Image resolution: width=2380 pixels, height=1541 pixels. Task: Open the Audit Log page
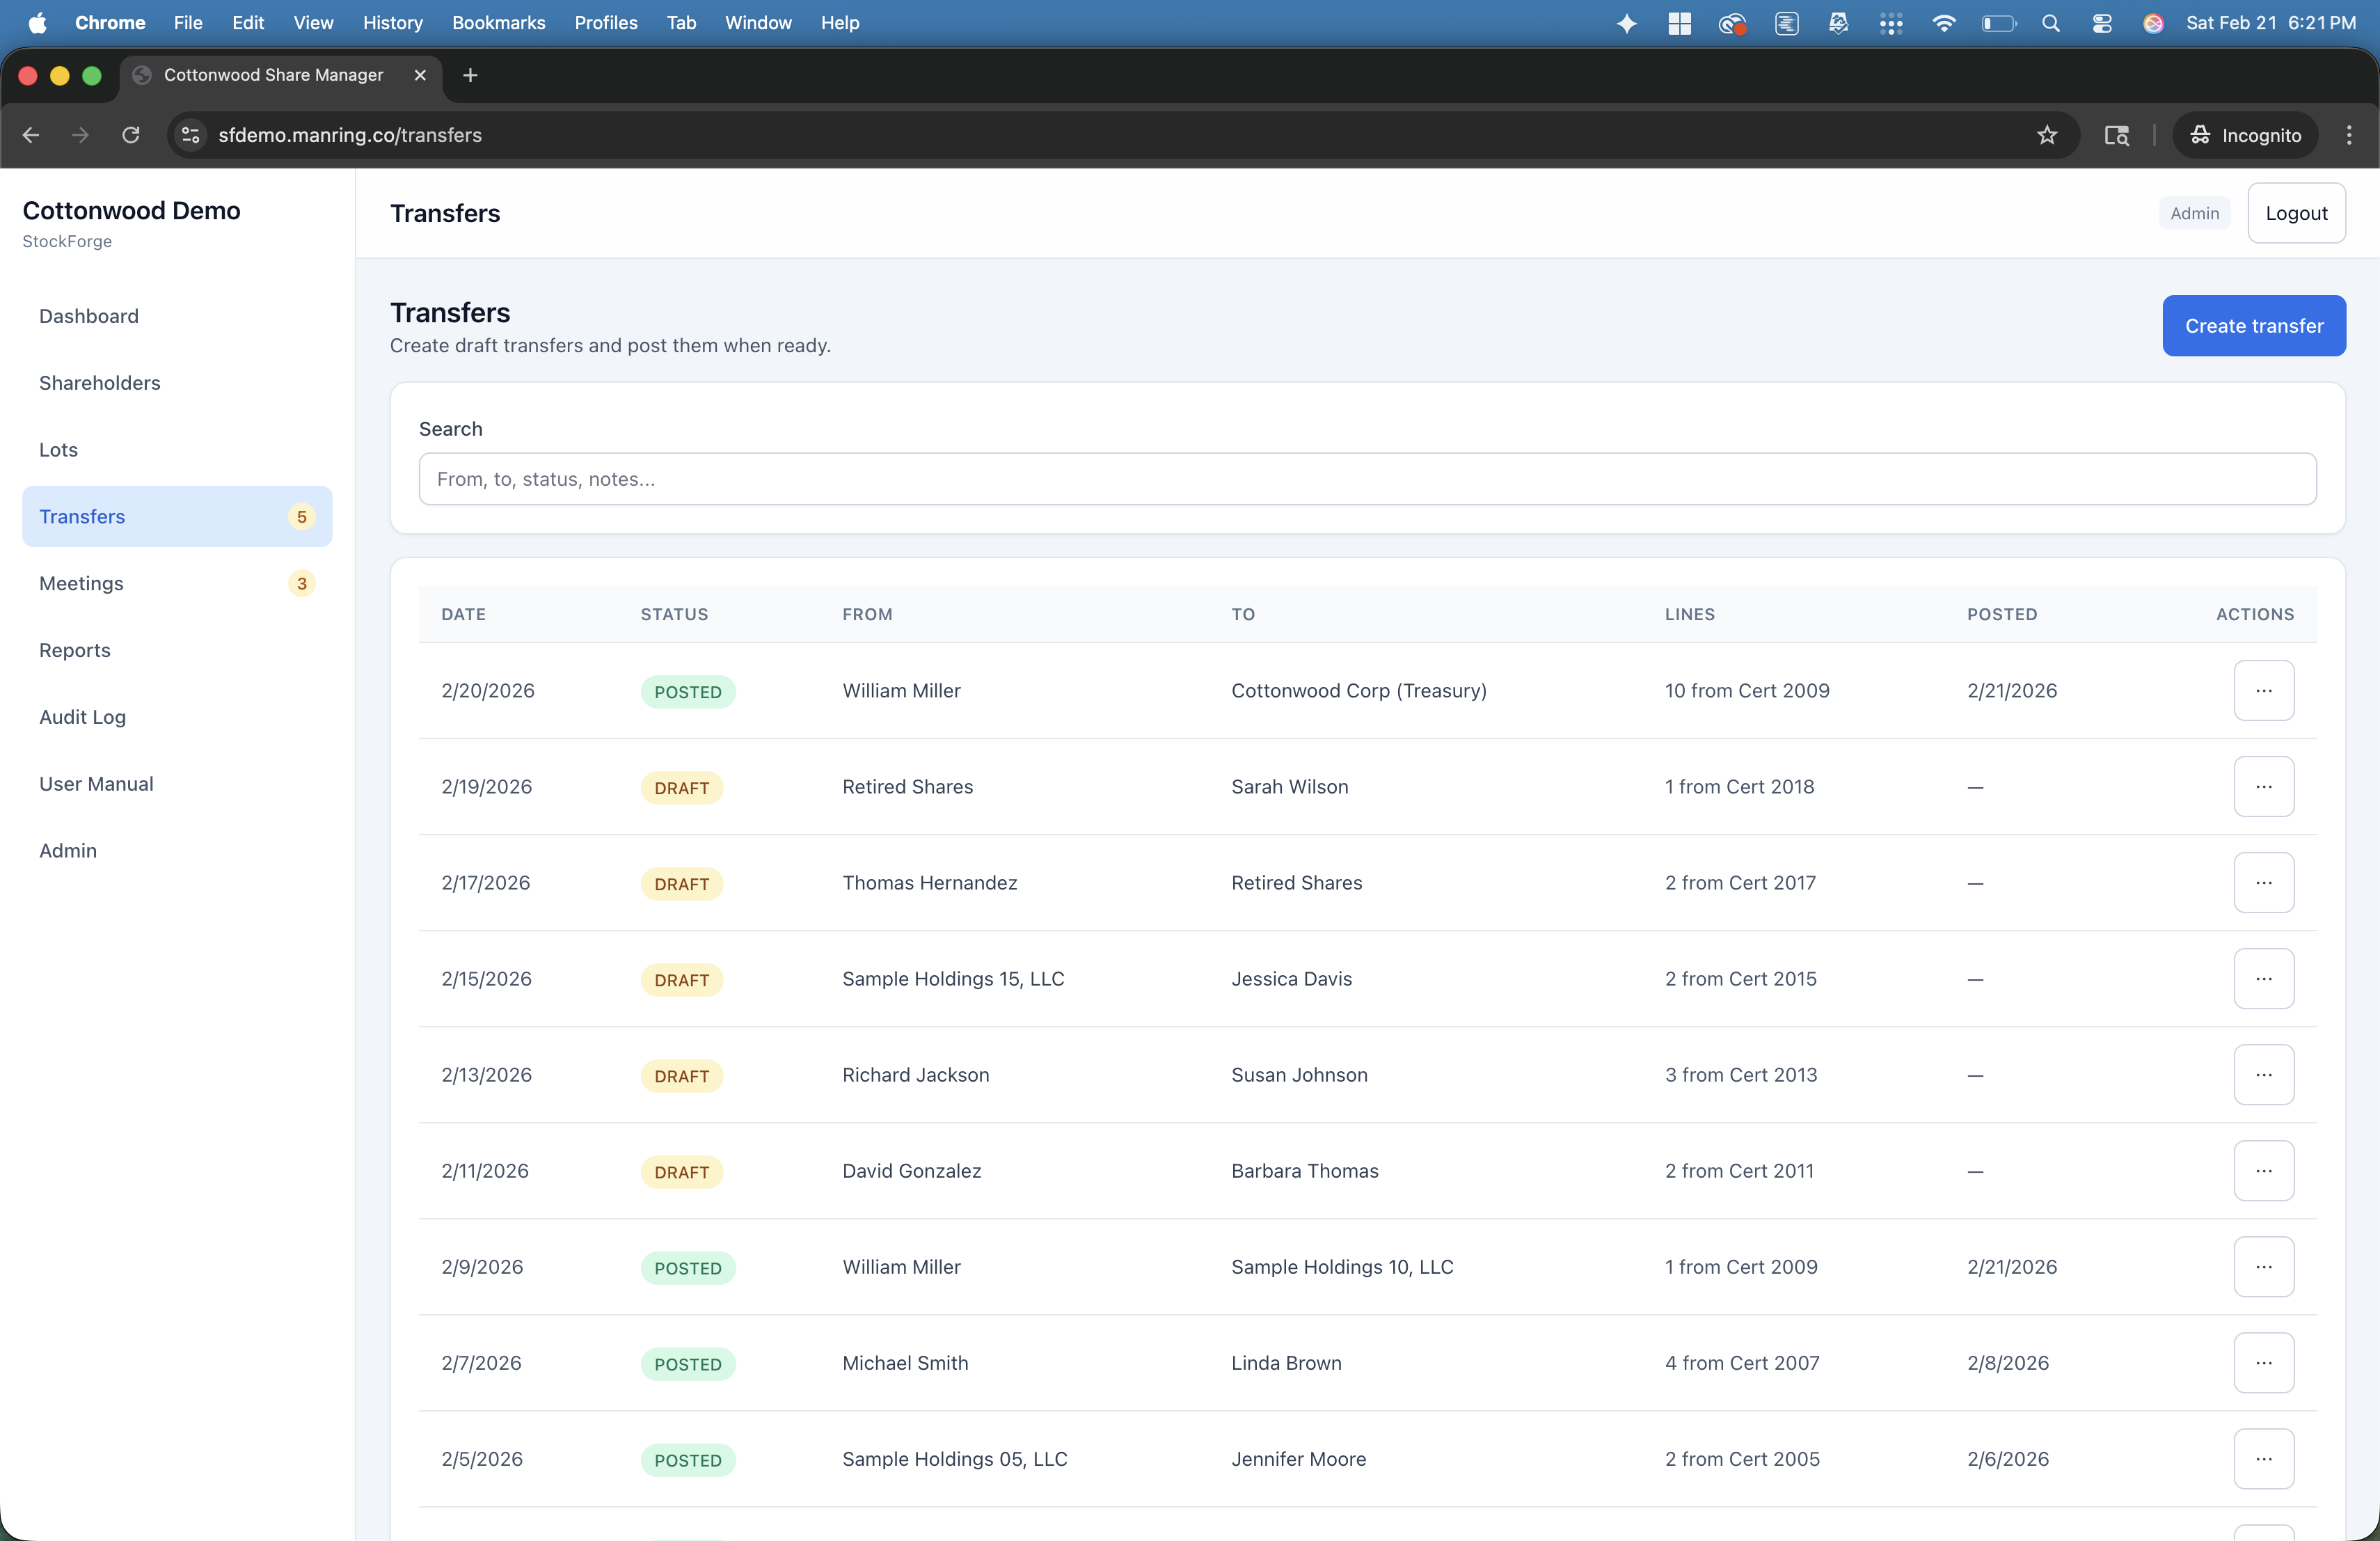click(x=83, y=717)
